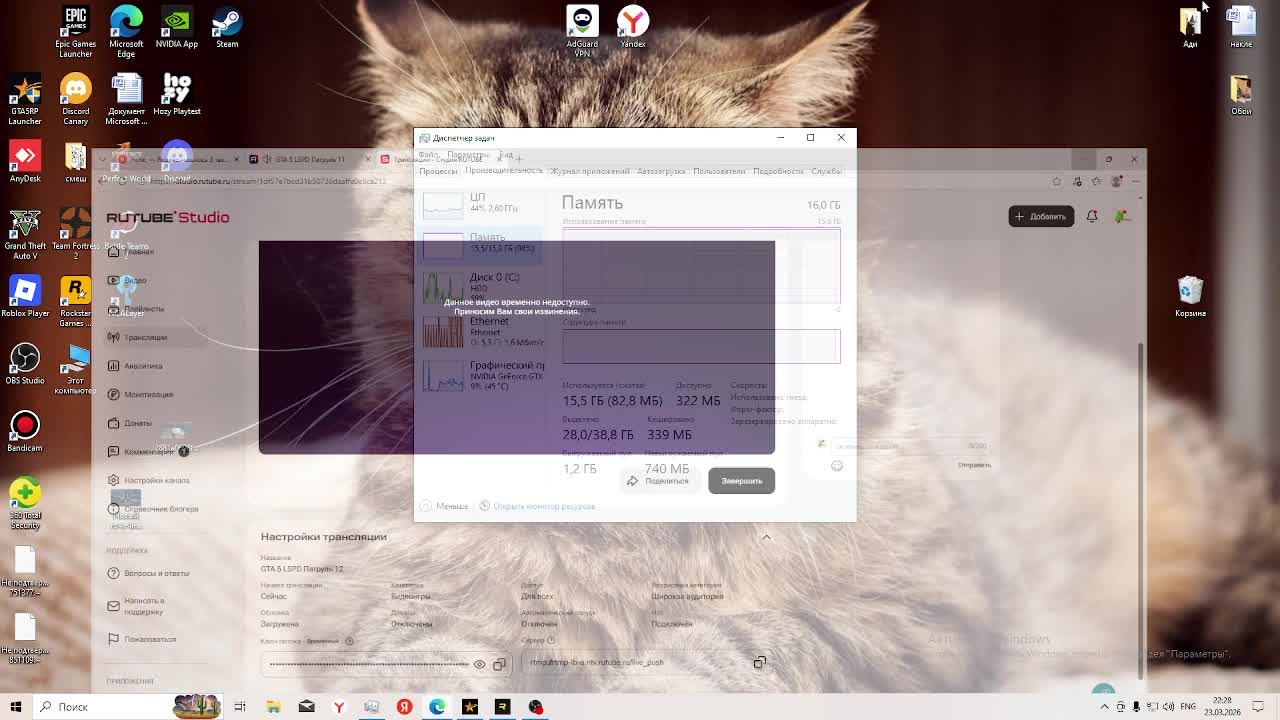Open Grand Theft Auto V desktop shortcut

25,235
